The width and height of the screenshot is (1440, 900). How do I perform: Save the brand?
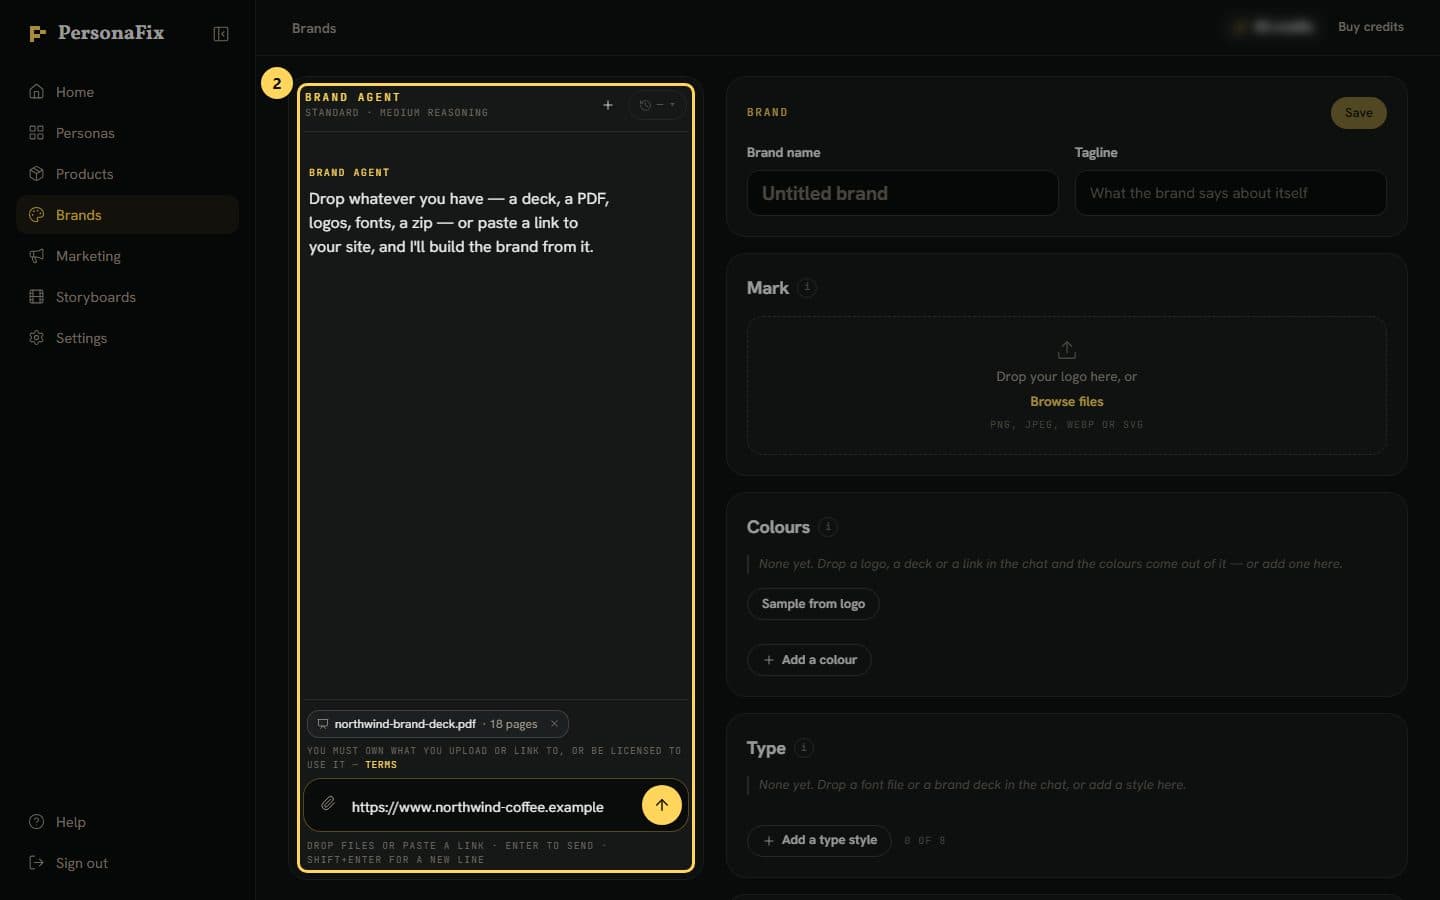coord(1358,113)
